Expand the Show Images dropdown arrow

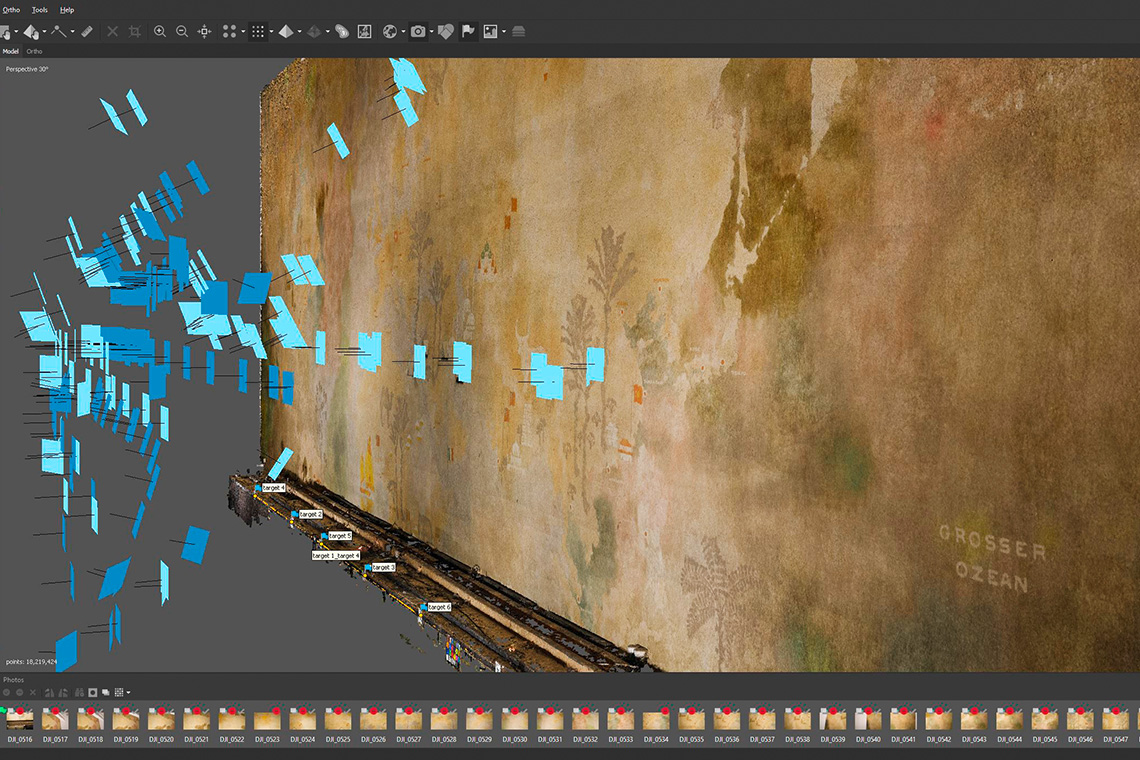504,32
